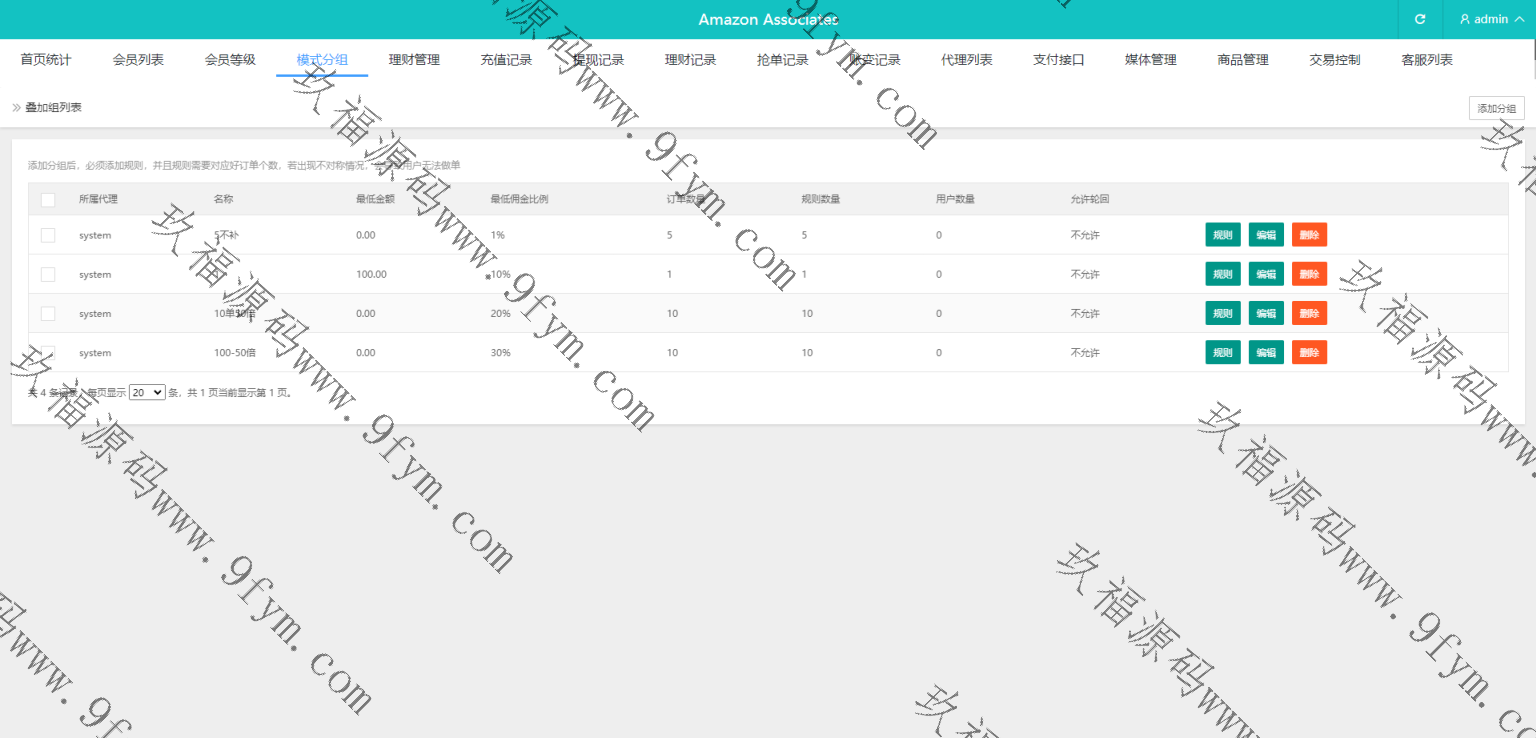Check the box for the 1% commission row
This screenshot has height=738, width=1536.
tap(48, 235)
